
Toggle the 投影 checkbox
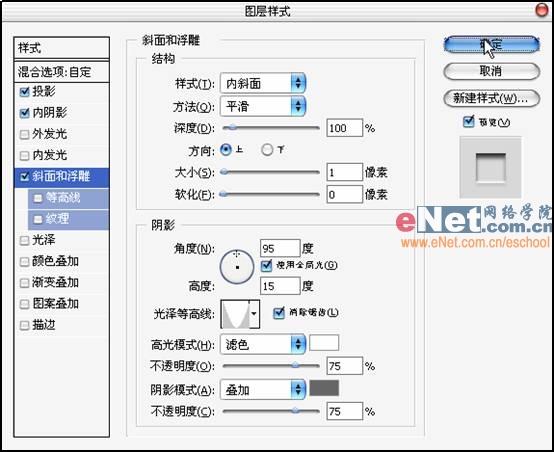tap(24, 92)
